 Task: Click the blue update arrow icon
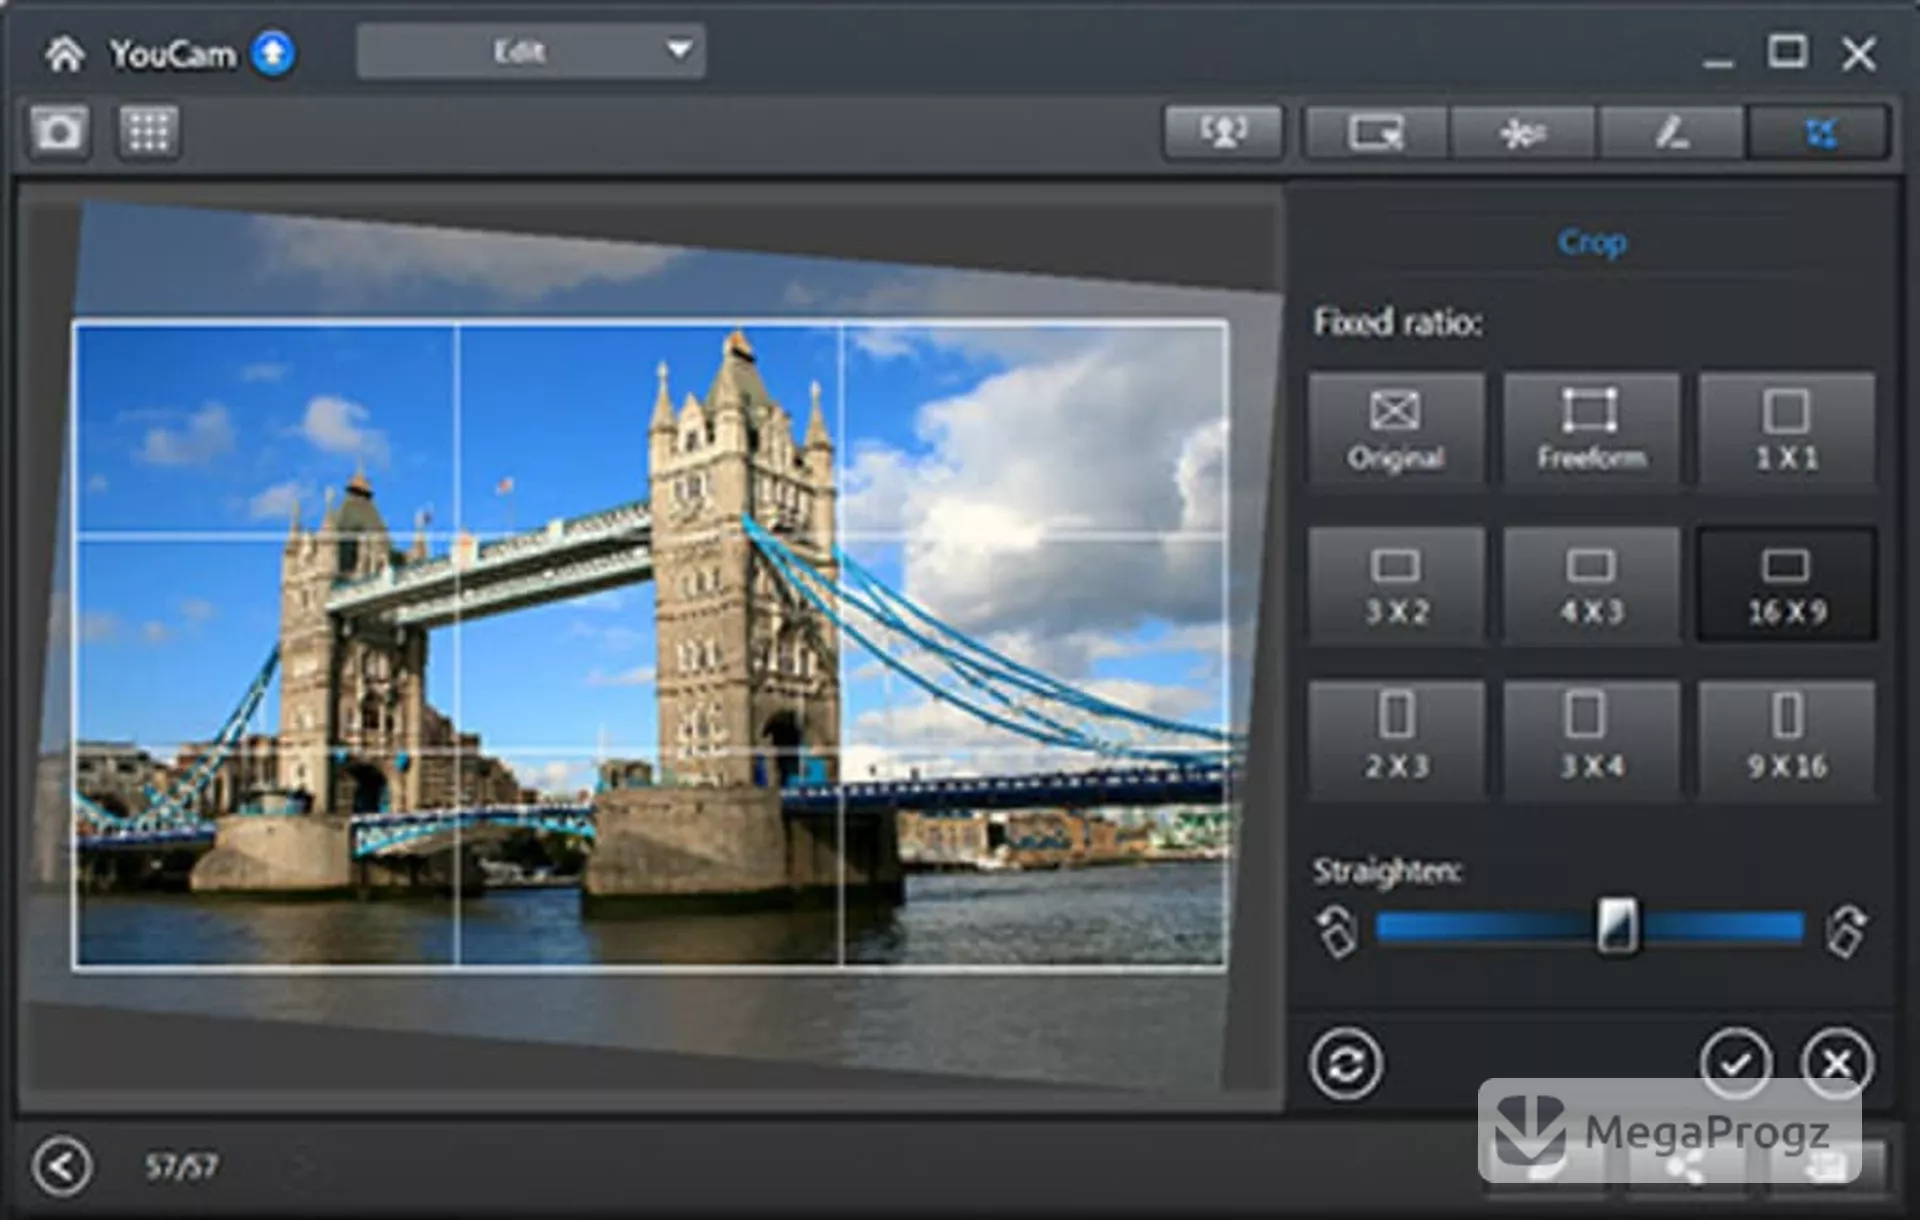tap(273, 53)
